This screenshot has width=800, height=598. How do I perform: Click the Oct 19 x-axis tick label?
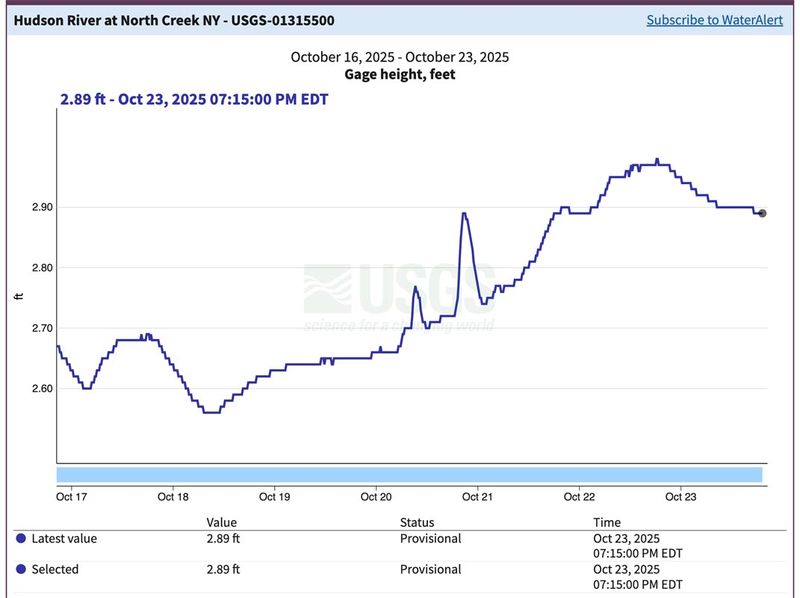(274, 497)
